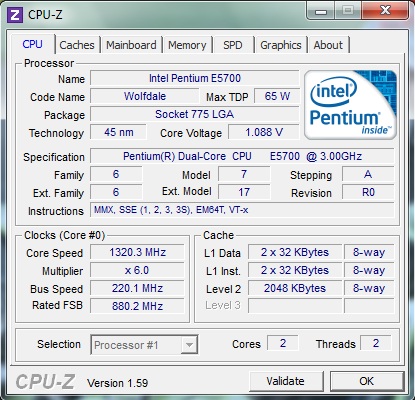
Task: Click the L1 Data size 2 x 32 KBytes
Action: (x=295, y=252)
